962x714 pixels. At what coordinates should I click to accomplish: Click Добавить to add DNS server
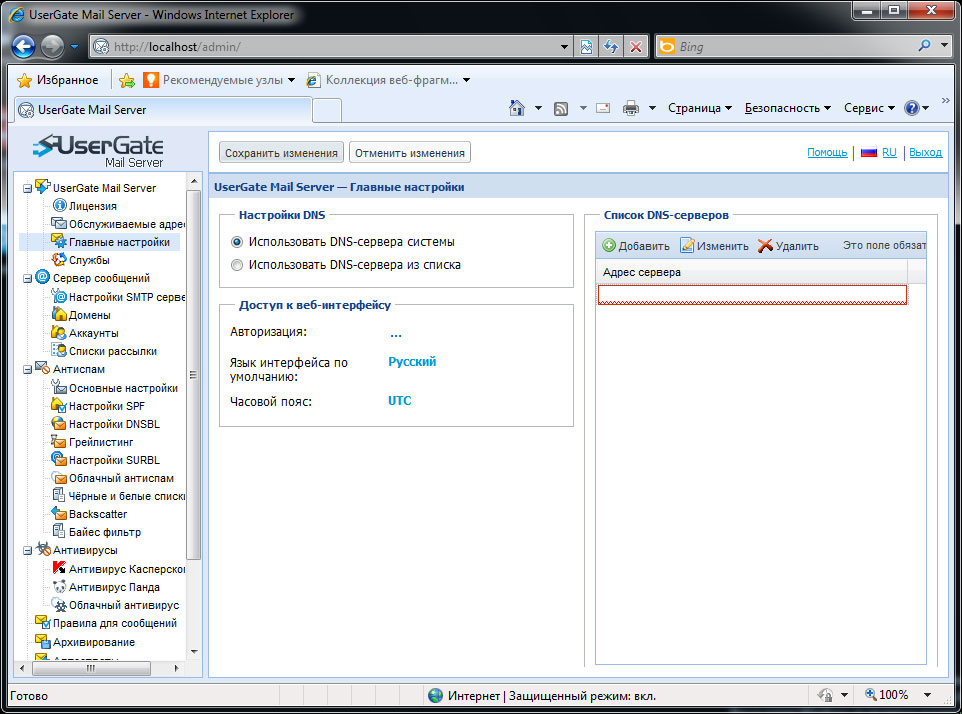tap(636, 245)
